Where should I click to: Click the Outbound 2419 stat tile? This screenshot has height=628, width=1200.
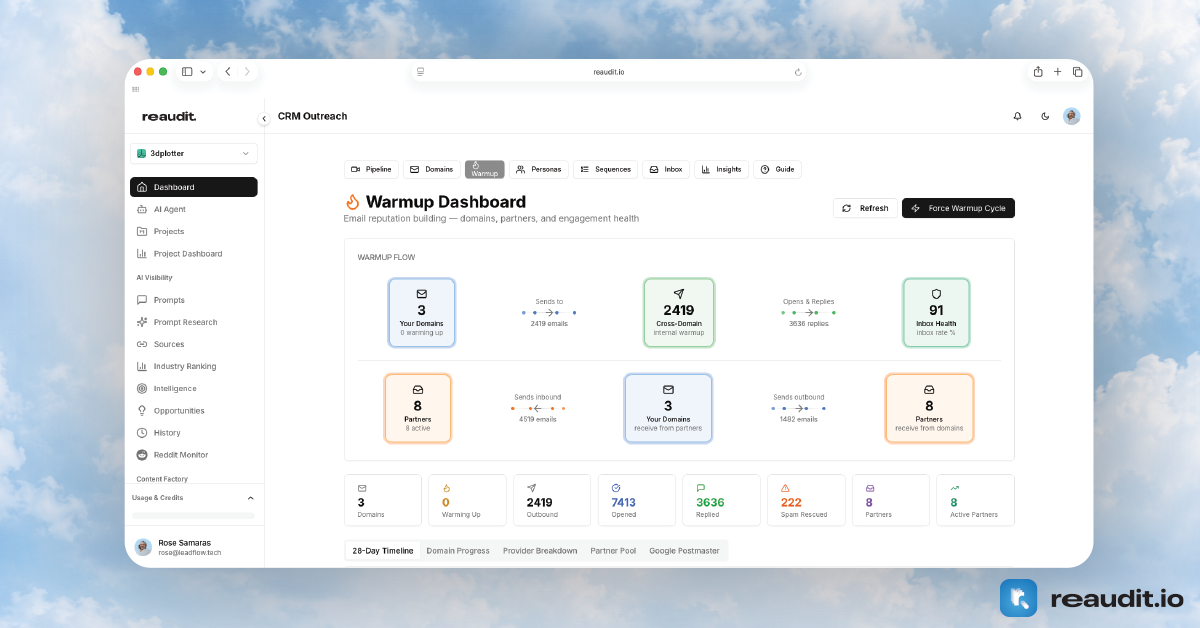[552, 500]
